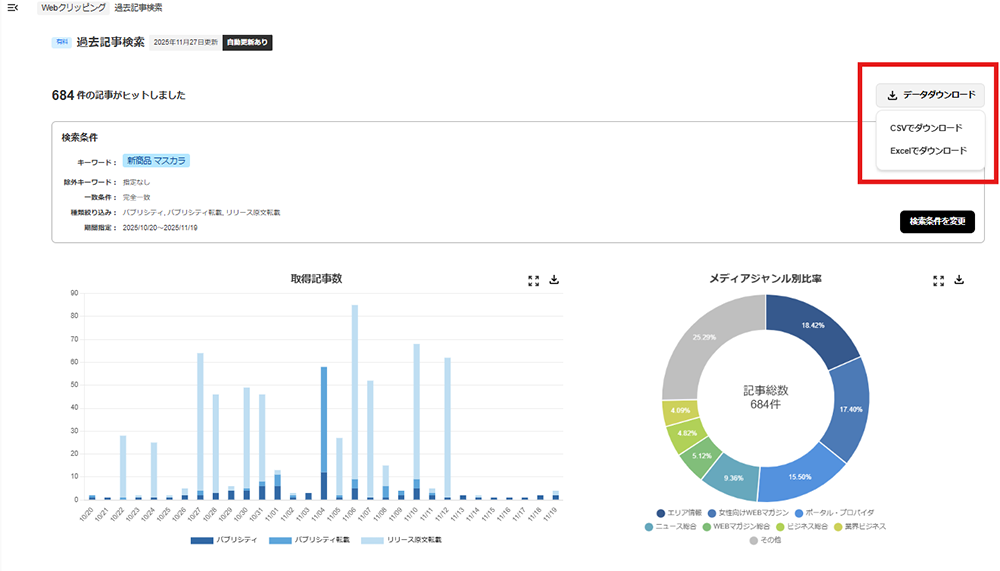
Task: Click the 18.42% donut segment
Action: (813, 326)
